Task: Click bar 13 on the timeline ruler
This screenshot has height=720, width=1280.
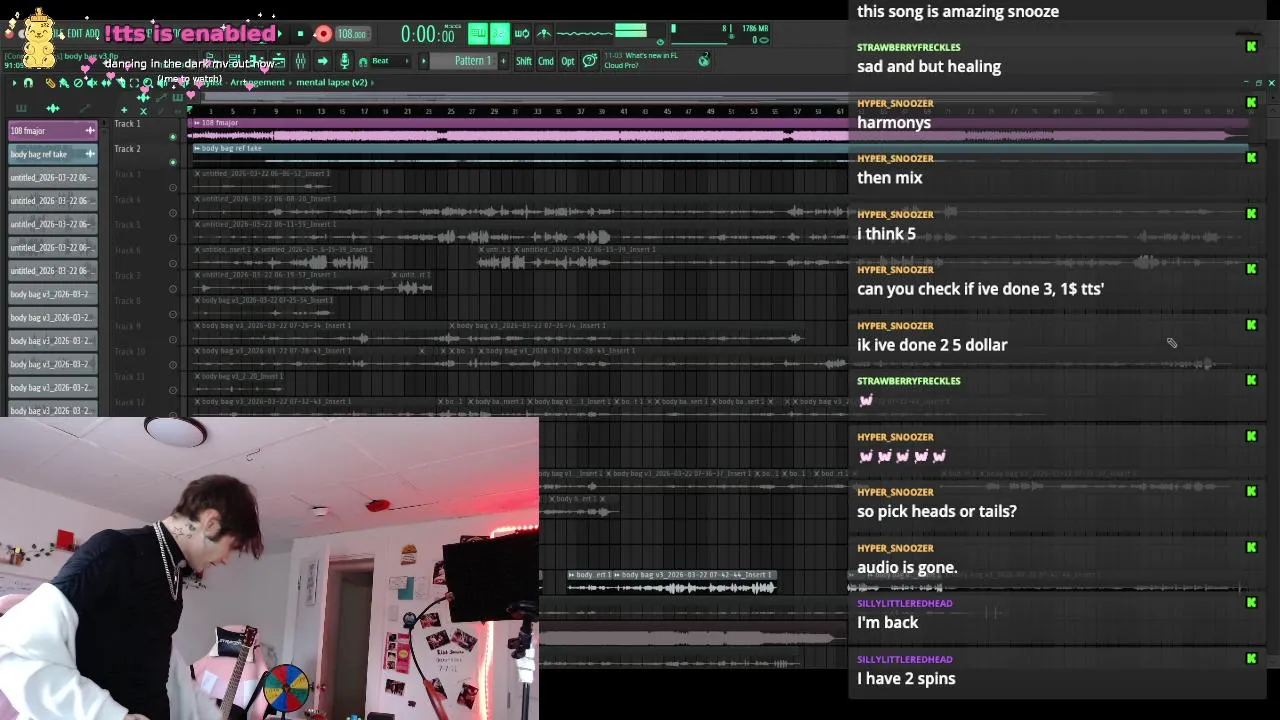Action: [x=321, y=111]
